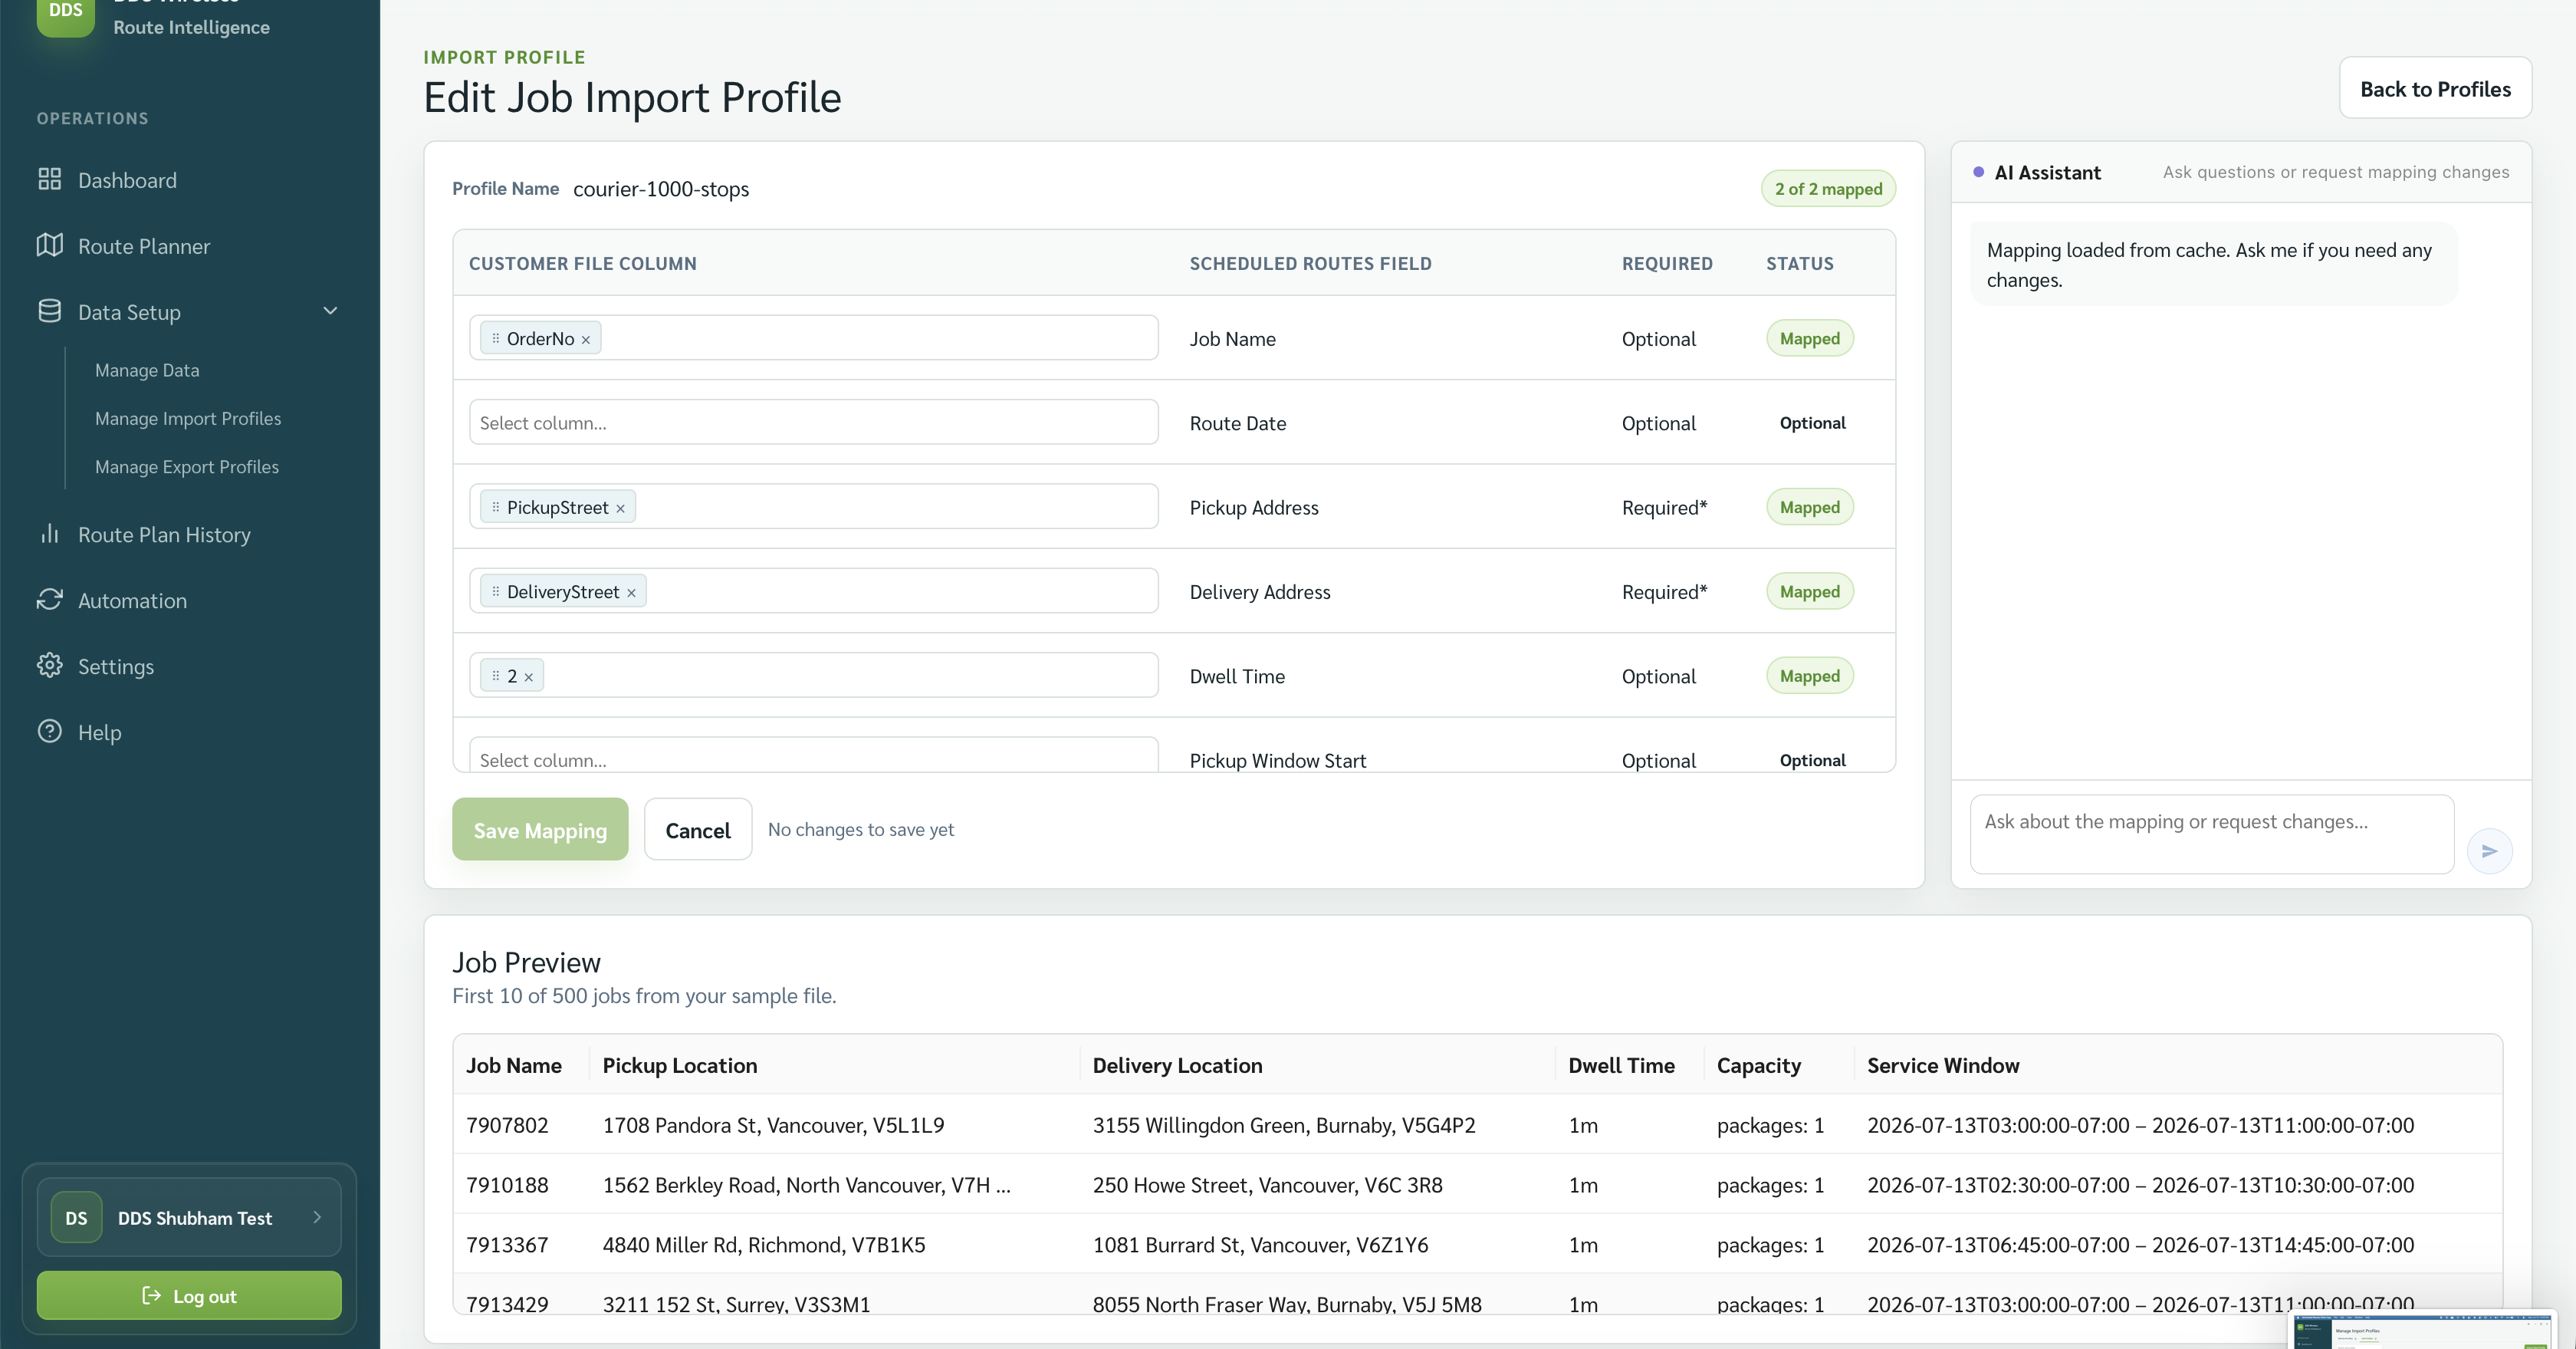
Task: Open the Pickup Window Start column selector
Action: [813, 754]
